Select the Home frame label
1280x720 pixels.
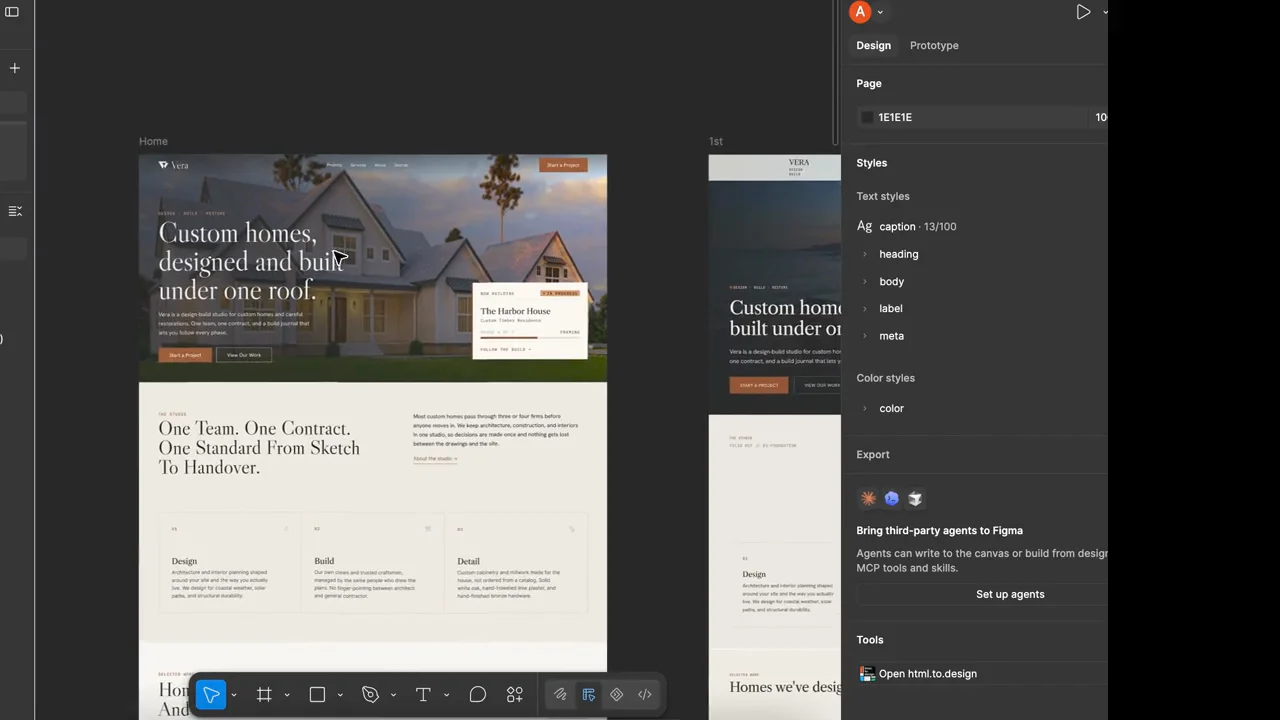tap(153, 142)
